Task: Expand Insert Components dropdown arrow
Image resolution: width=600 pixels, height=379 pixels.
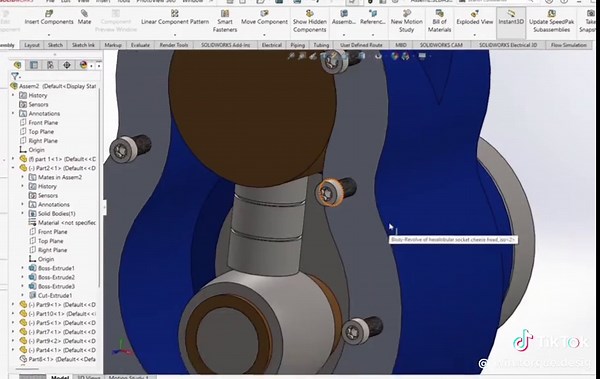Action: coord(49,34)
